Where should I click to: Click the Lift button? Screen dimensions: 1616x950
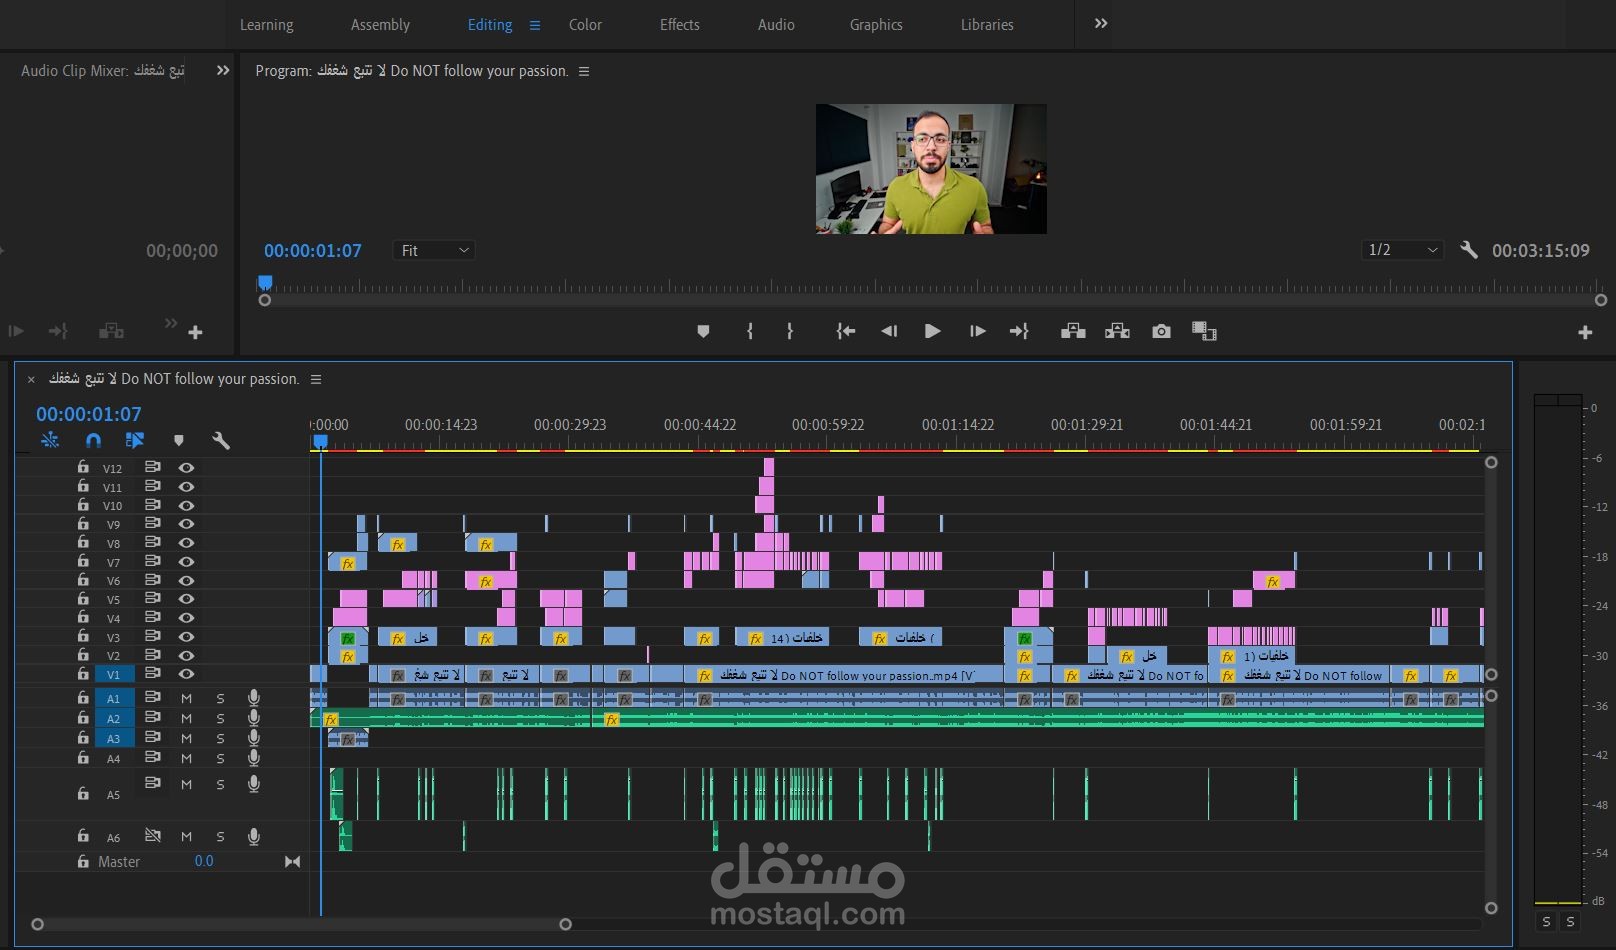coord(1073,332)
